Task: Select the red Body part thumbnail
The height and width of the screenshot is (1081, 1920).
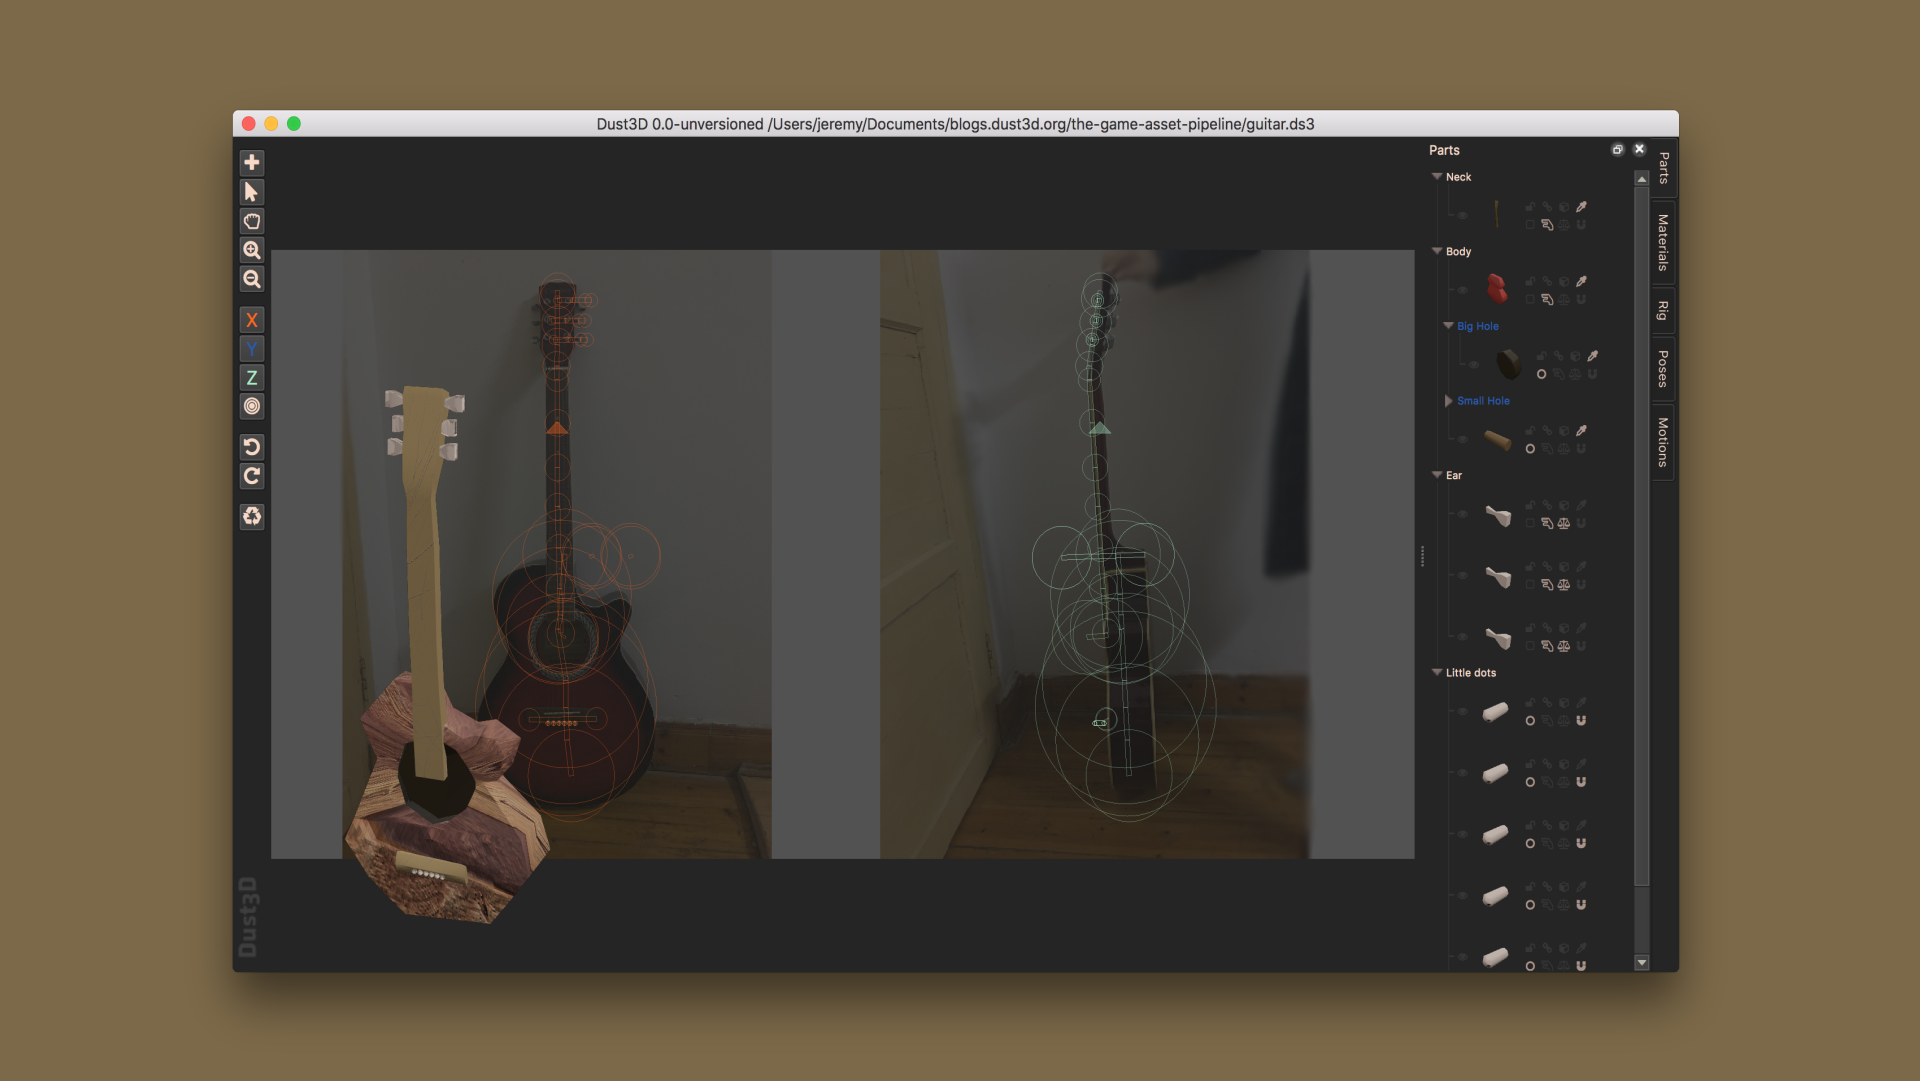Action: coord(1497,289)
